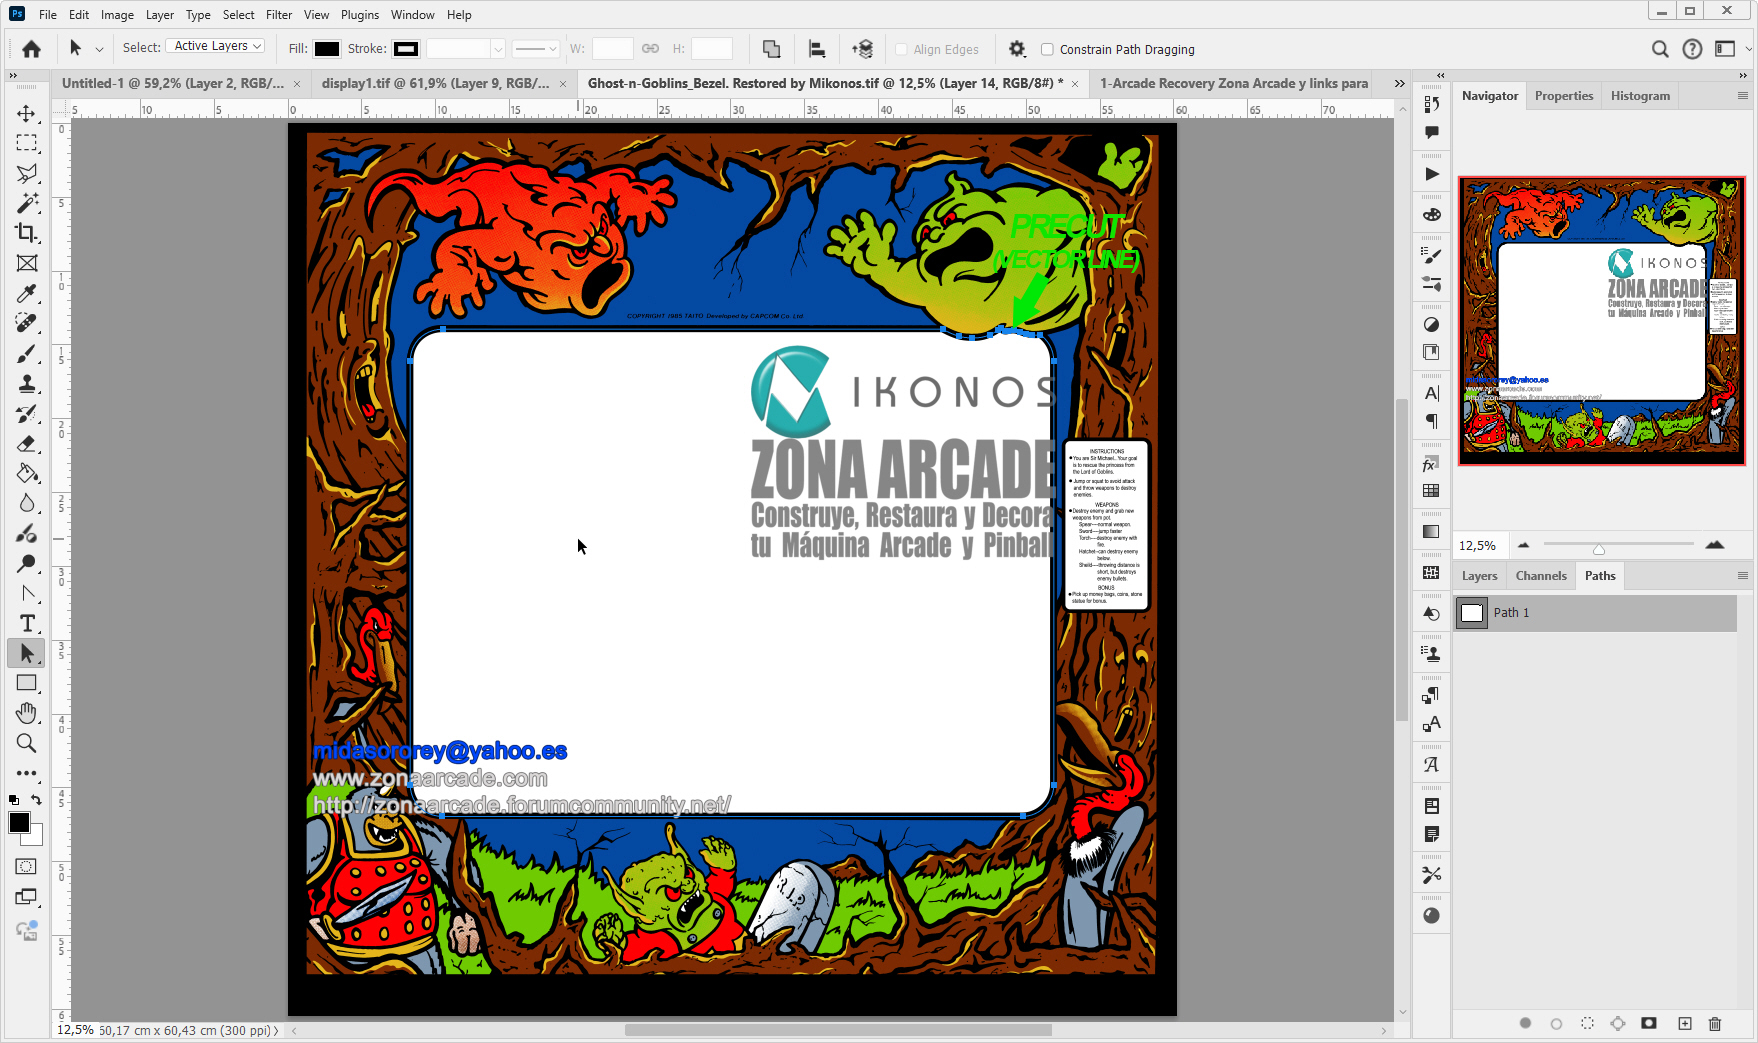
Task: Select the History Brush tool
Action: pyautogui.click(x=27, y=413)
